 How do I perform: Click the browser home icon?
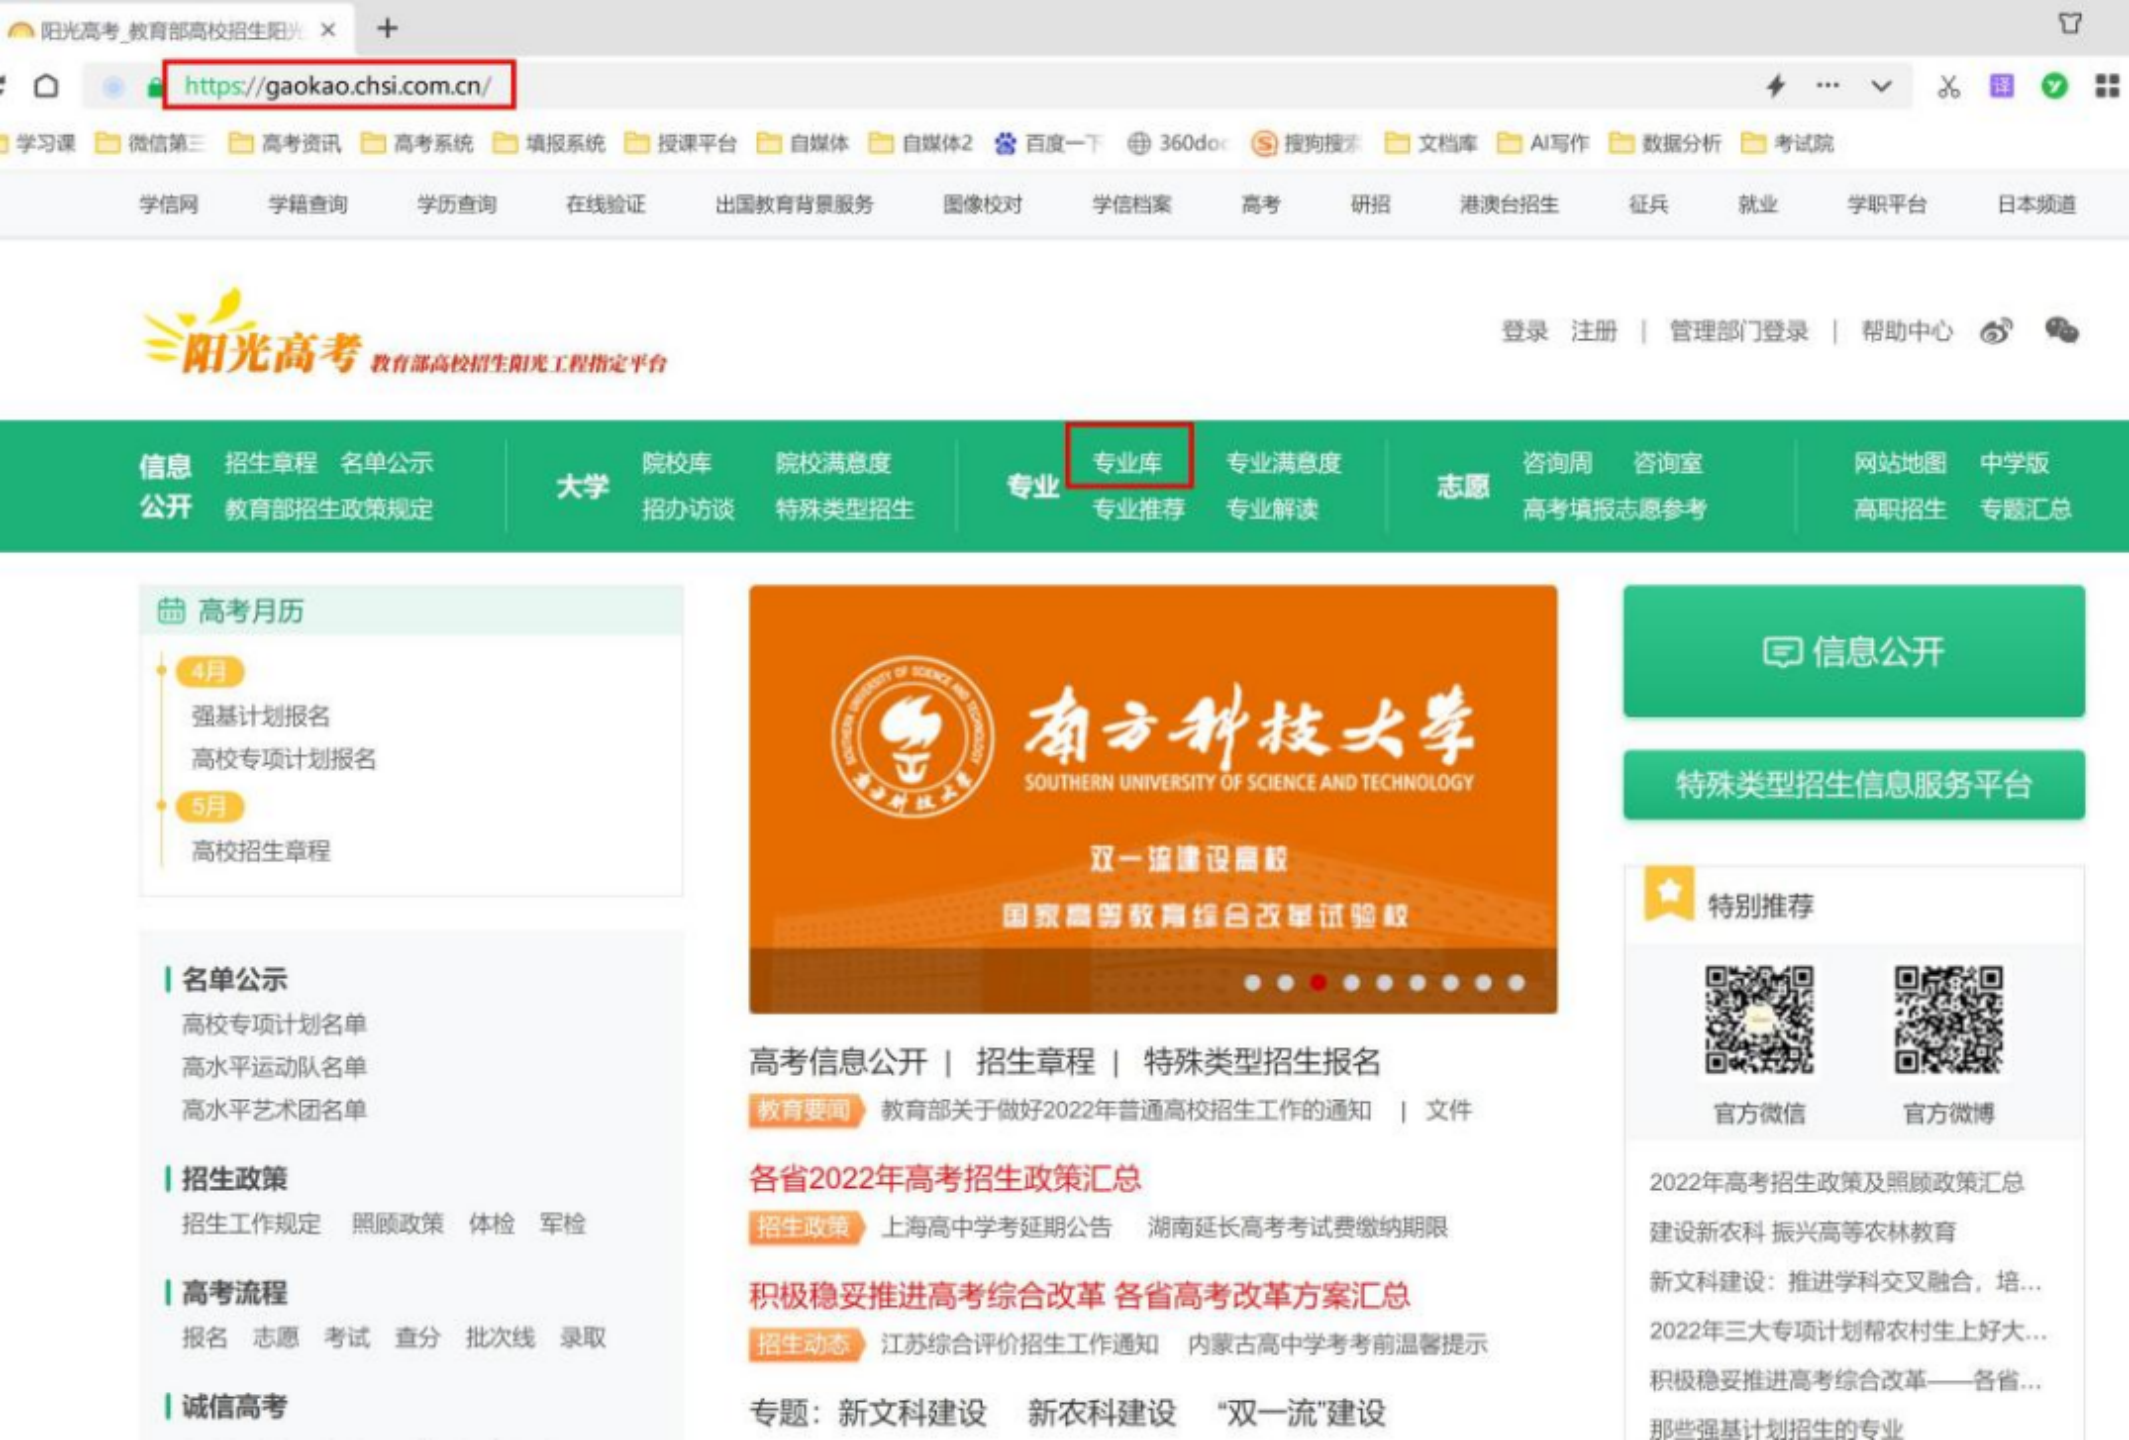coord(46,86)
